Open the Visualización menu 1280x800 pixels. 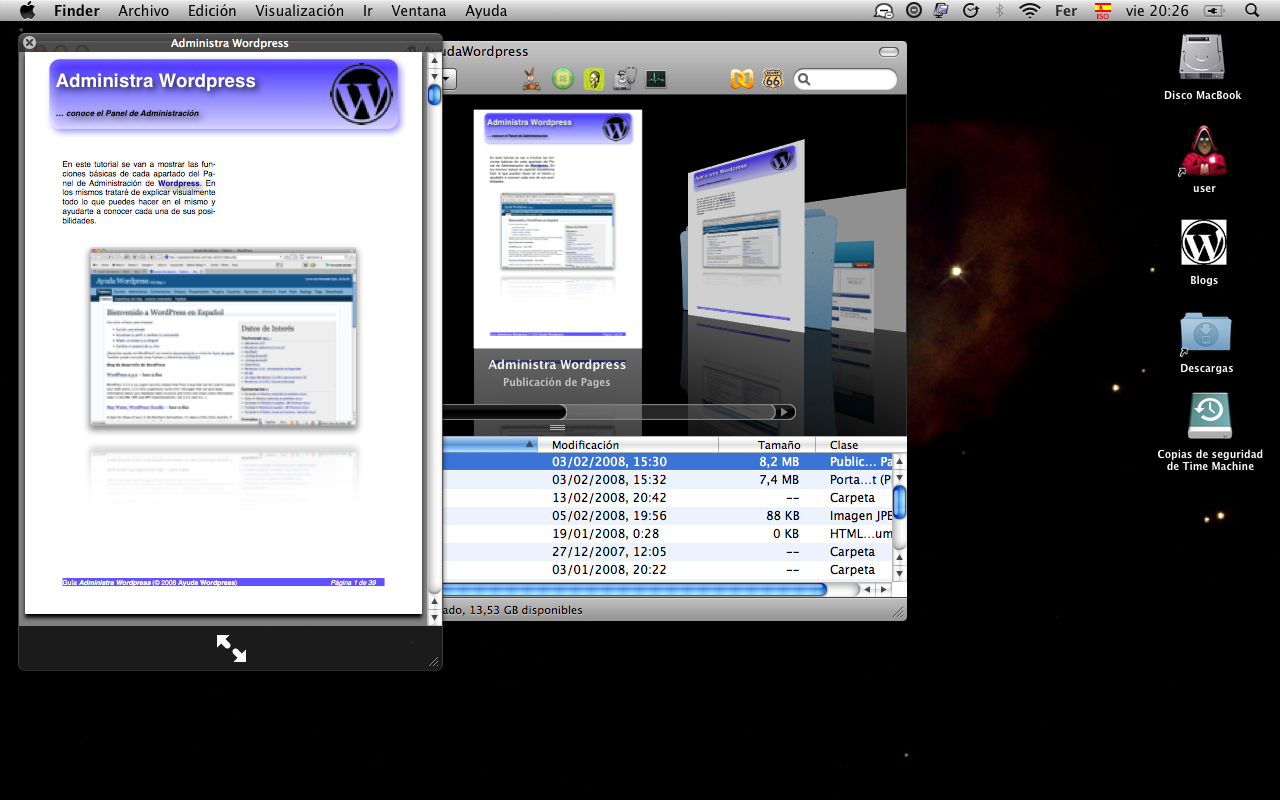(299, 11)
